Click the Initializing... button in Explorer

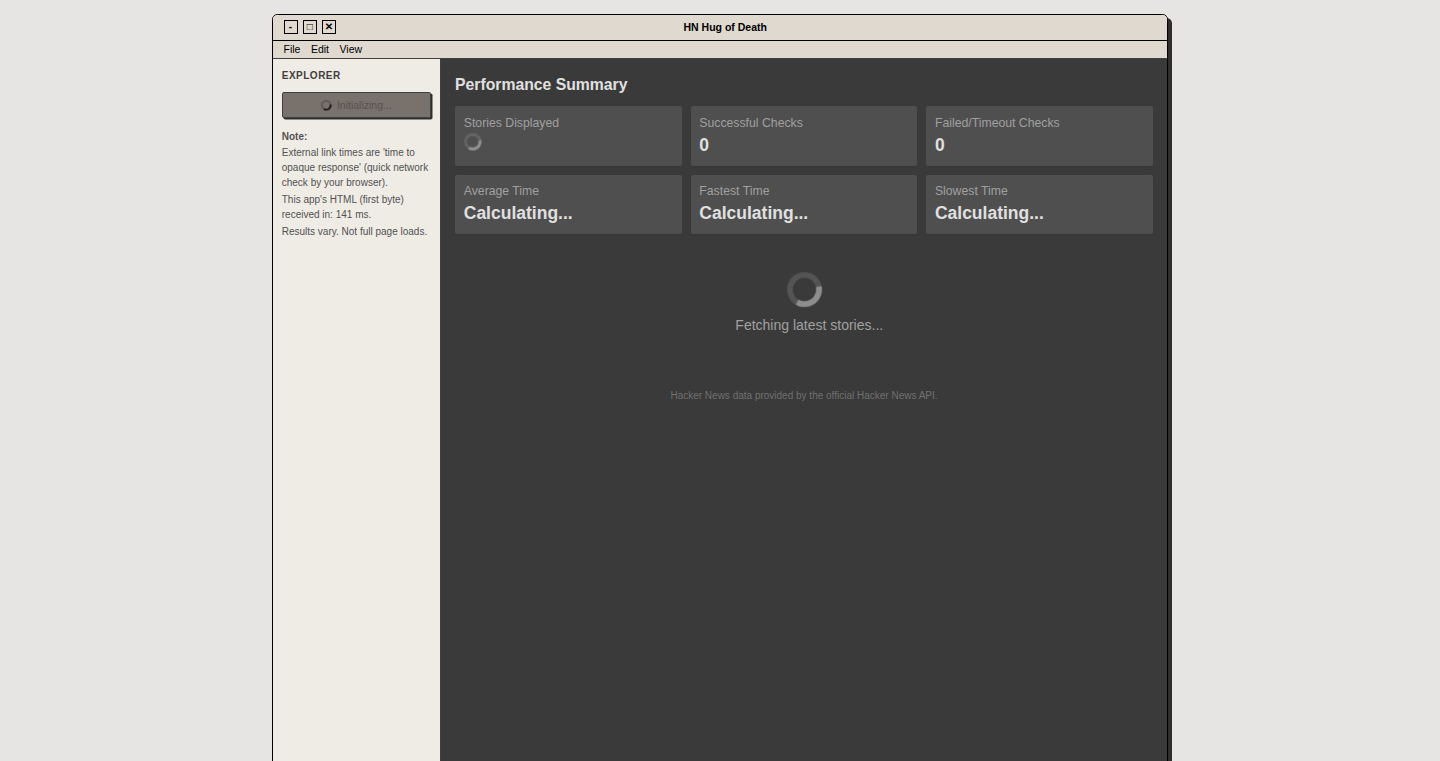pyautogui.click(x=356, y=105)
